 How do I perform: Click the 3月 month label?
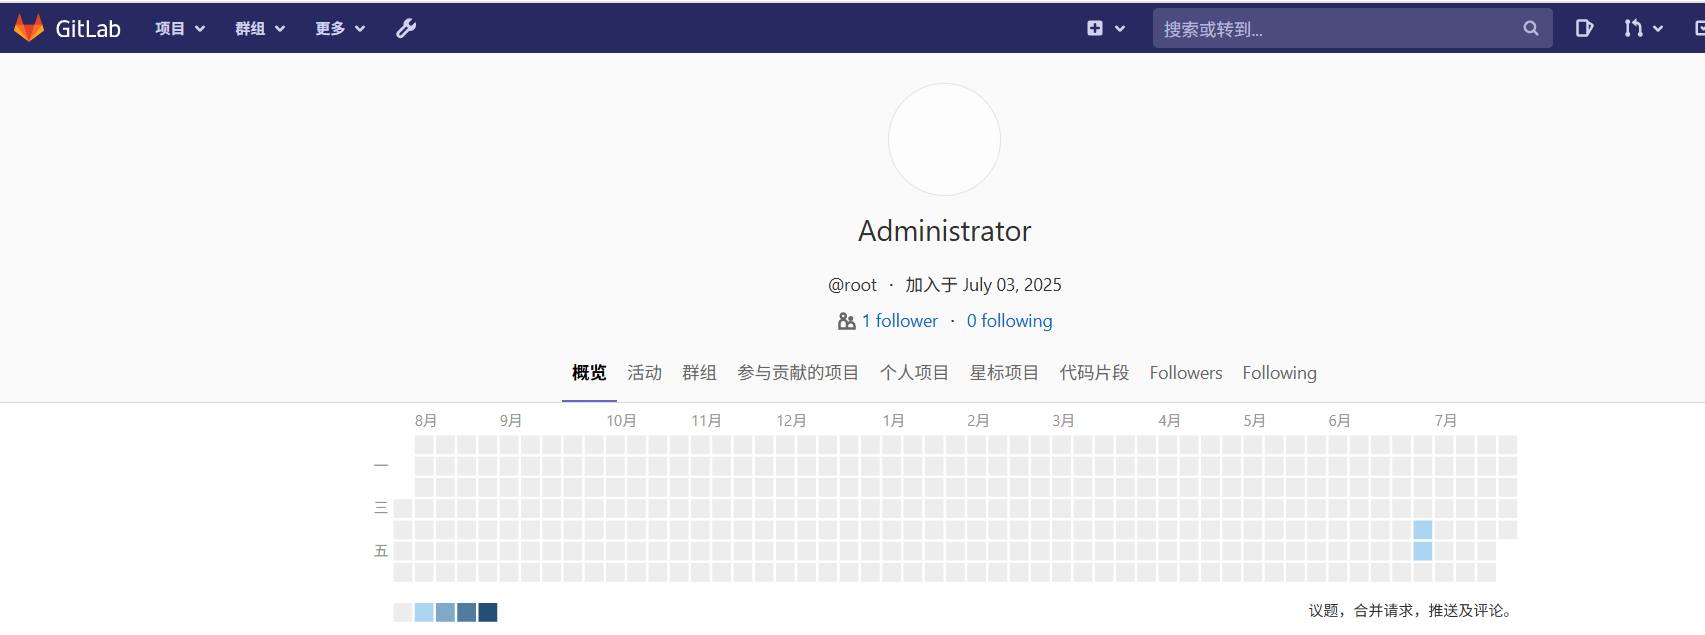coord(1063,421)
